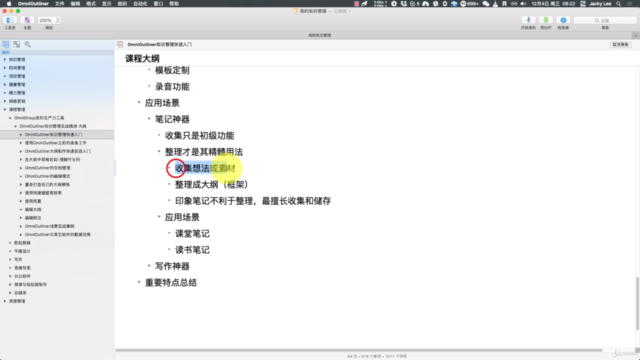Click the horizontal scrollbar at bottom
The width and height of the screenshot is (640, 360).
(359, 350)
